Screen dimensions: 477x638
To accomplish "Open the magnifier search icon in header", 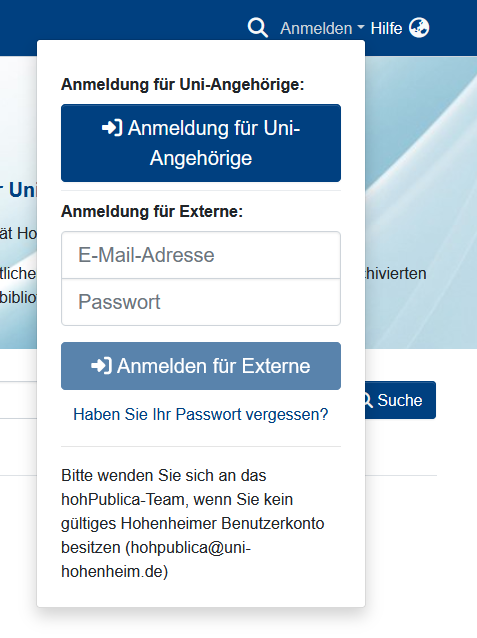I will 258,28.
